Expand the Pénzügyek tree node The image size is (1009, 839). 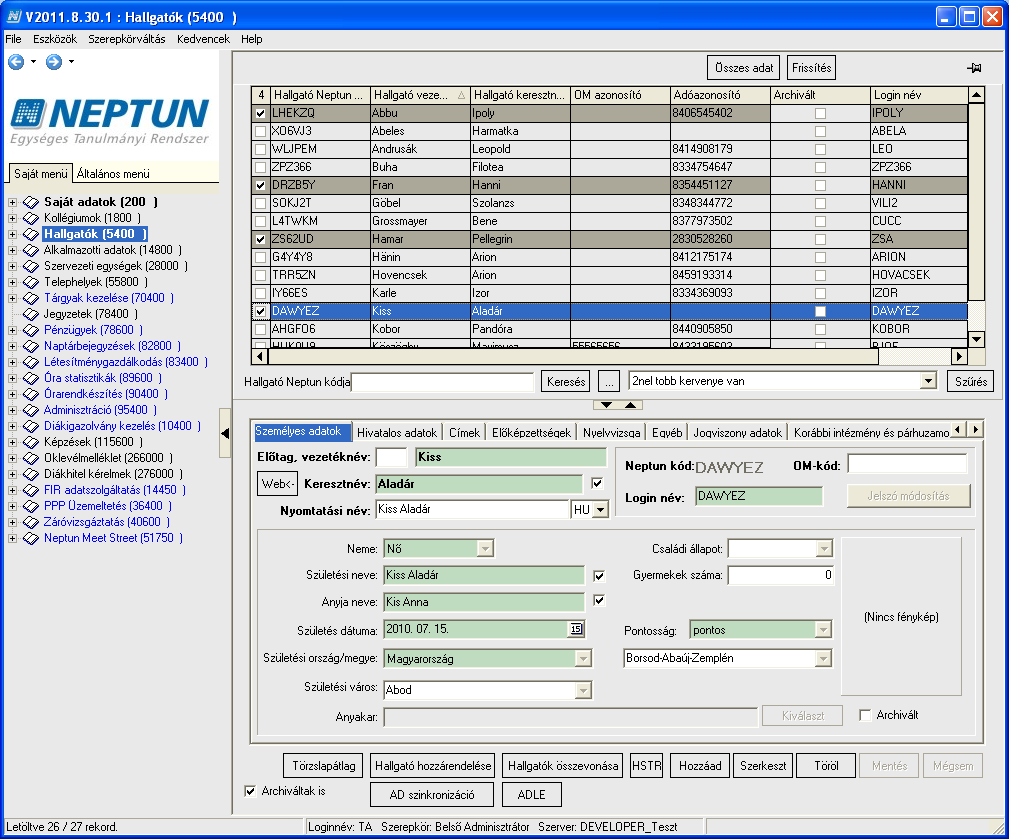[x=12, y=330]
